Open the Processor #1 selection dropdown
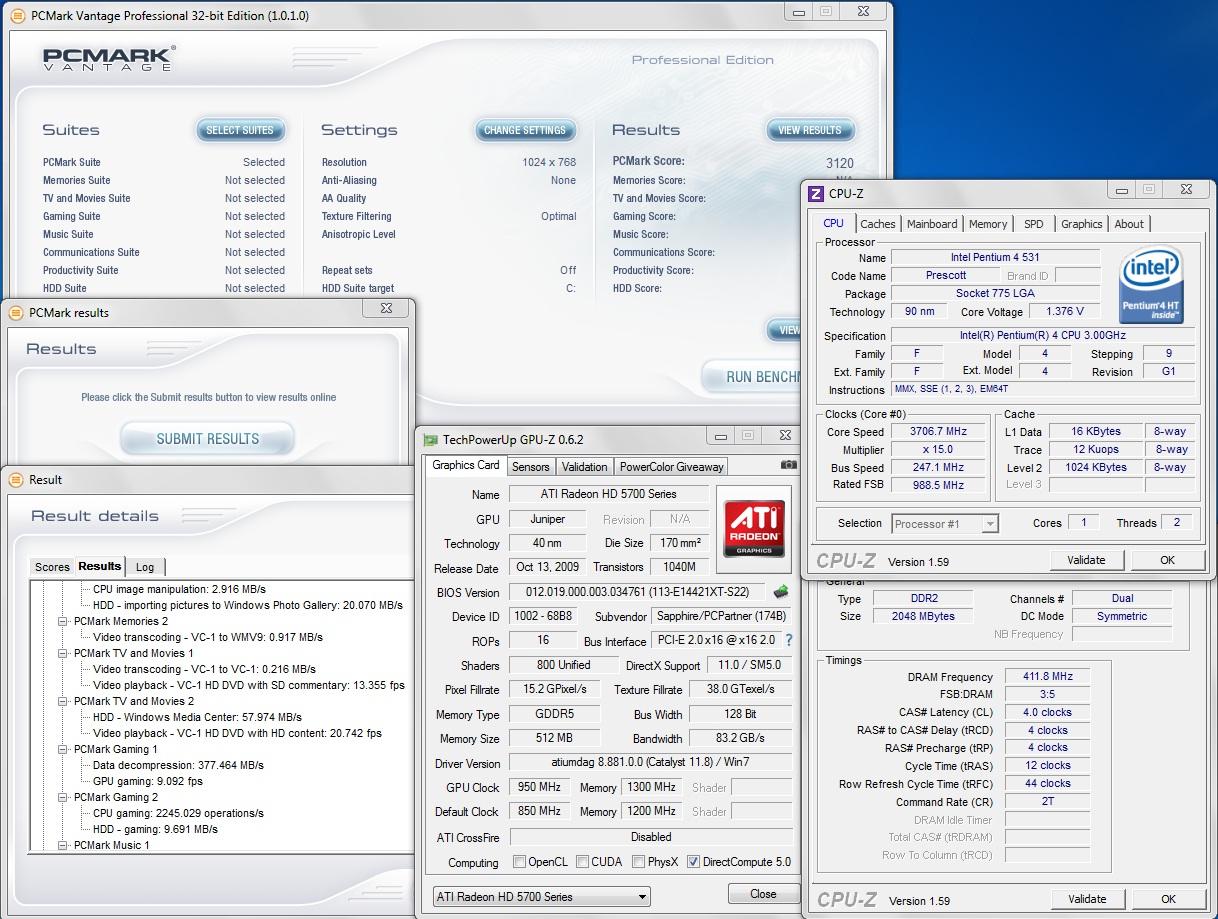1218x919 pixels. click(945, 524)
